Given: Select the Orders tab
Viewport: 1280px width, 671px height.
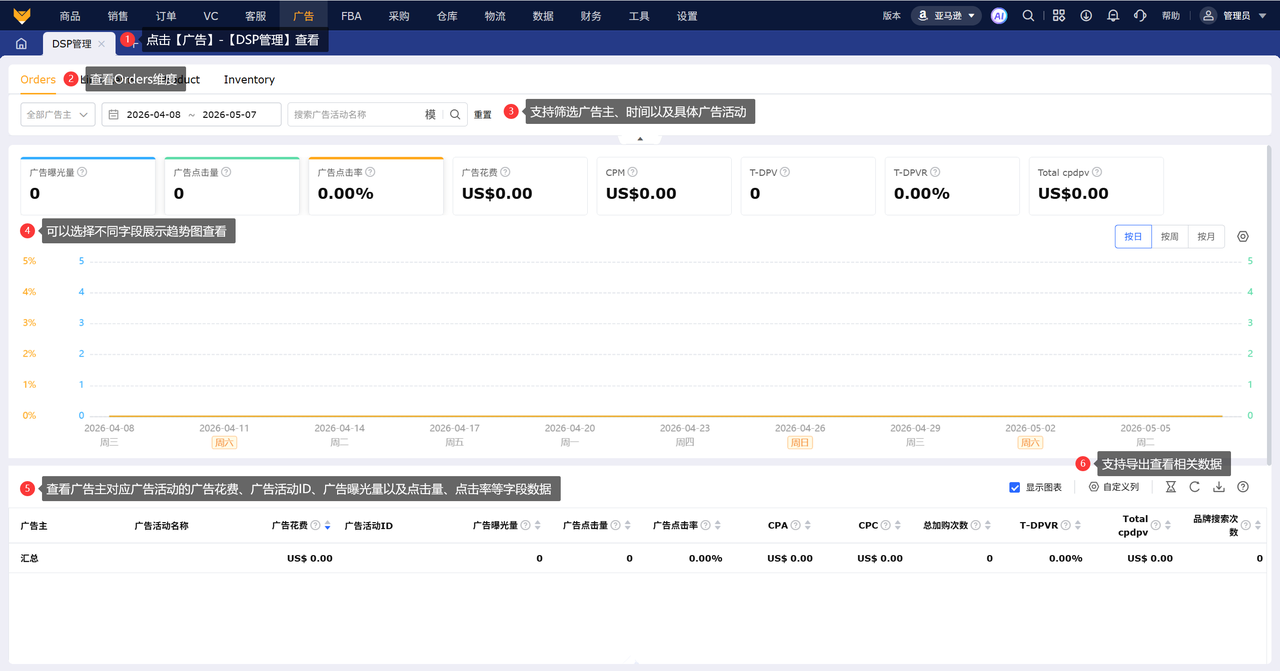Looking at the screenshot, I should click(38, 79).
